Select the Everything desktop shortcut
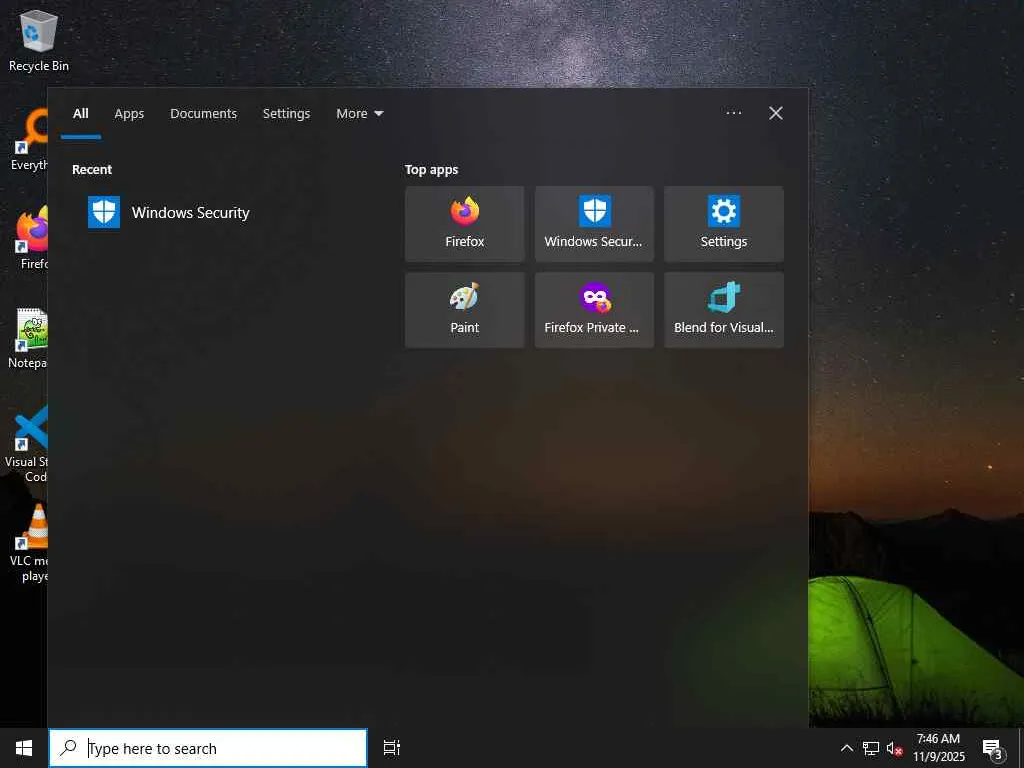 [29, 140]
